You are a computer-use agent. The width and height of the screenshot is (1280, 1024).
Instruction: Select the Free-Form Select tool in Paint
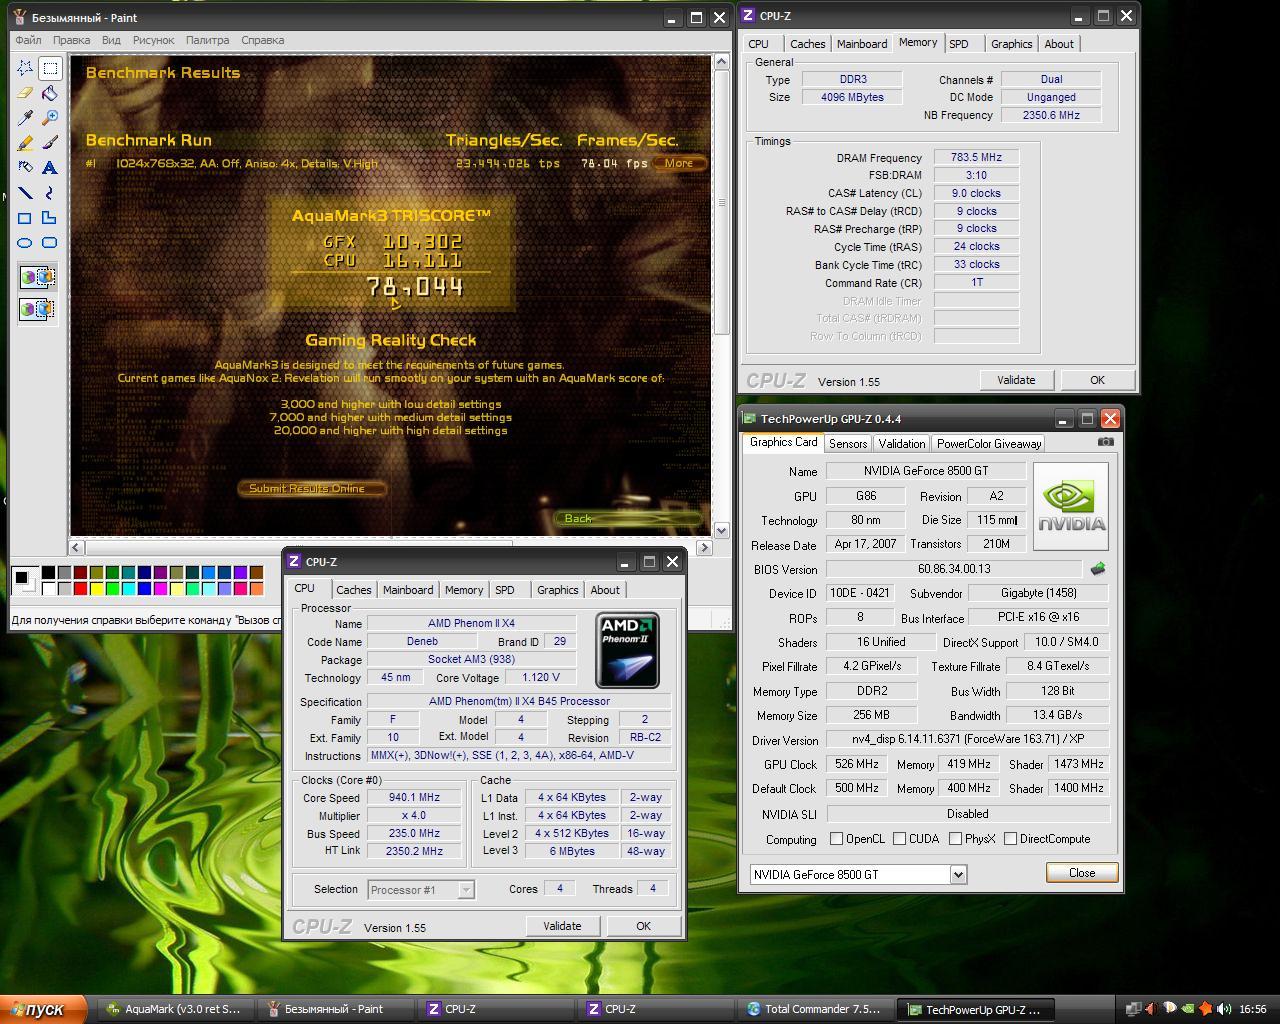25,68
